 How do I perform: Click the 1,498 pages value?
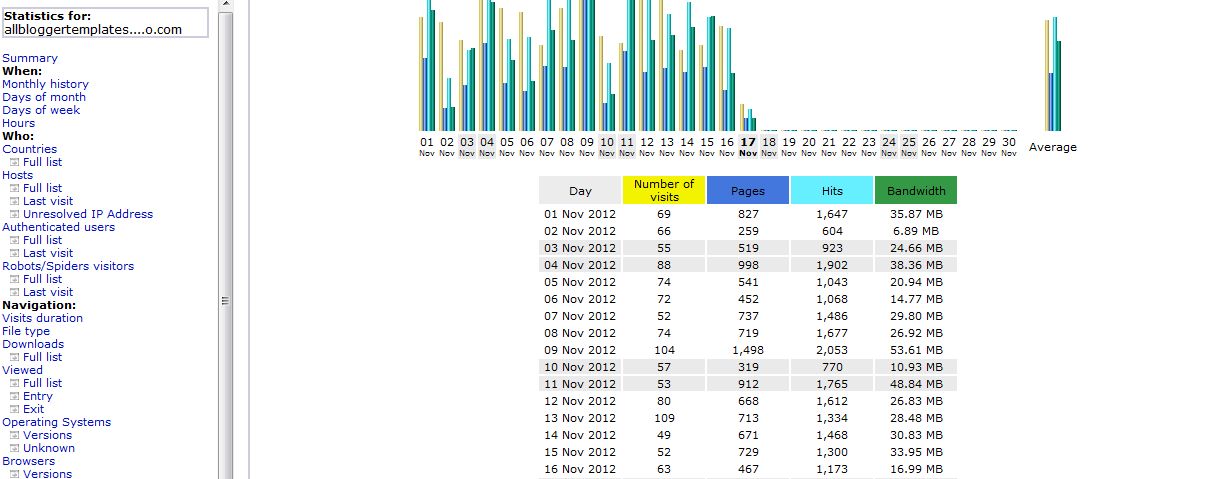point(748,350)
